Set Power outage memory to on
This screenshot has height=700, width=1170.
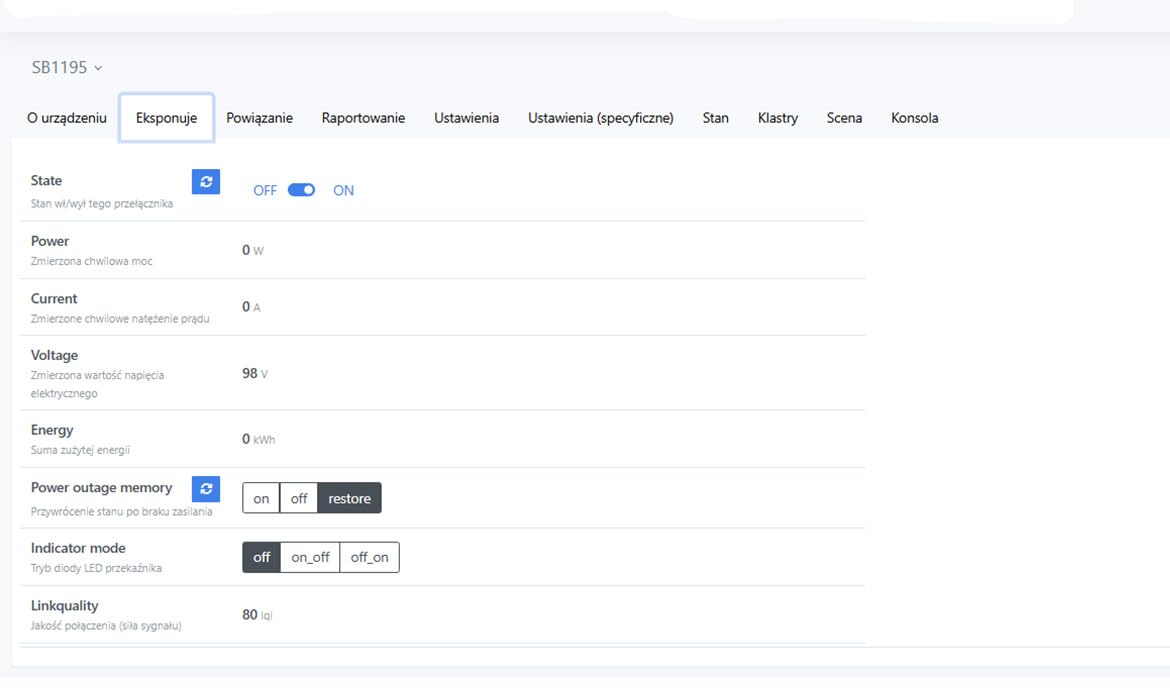pyautogui.click(x=261, y=499)
